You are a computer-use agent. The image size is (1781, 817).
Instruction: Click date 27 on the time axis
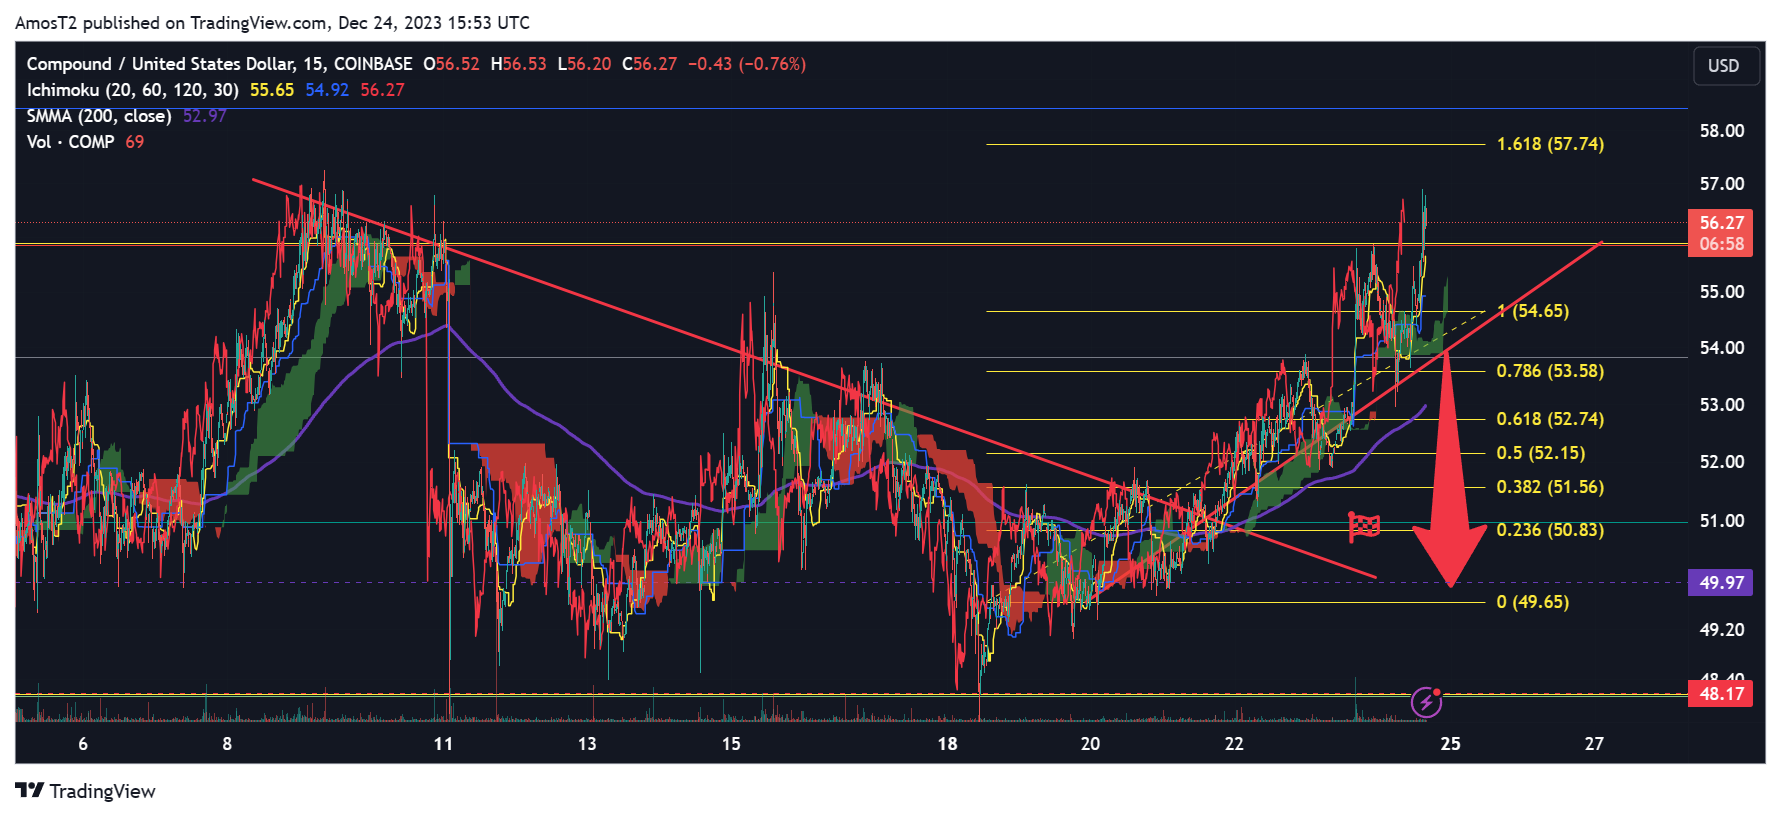click(1594, 744)
